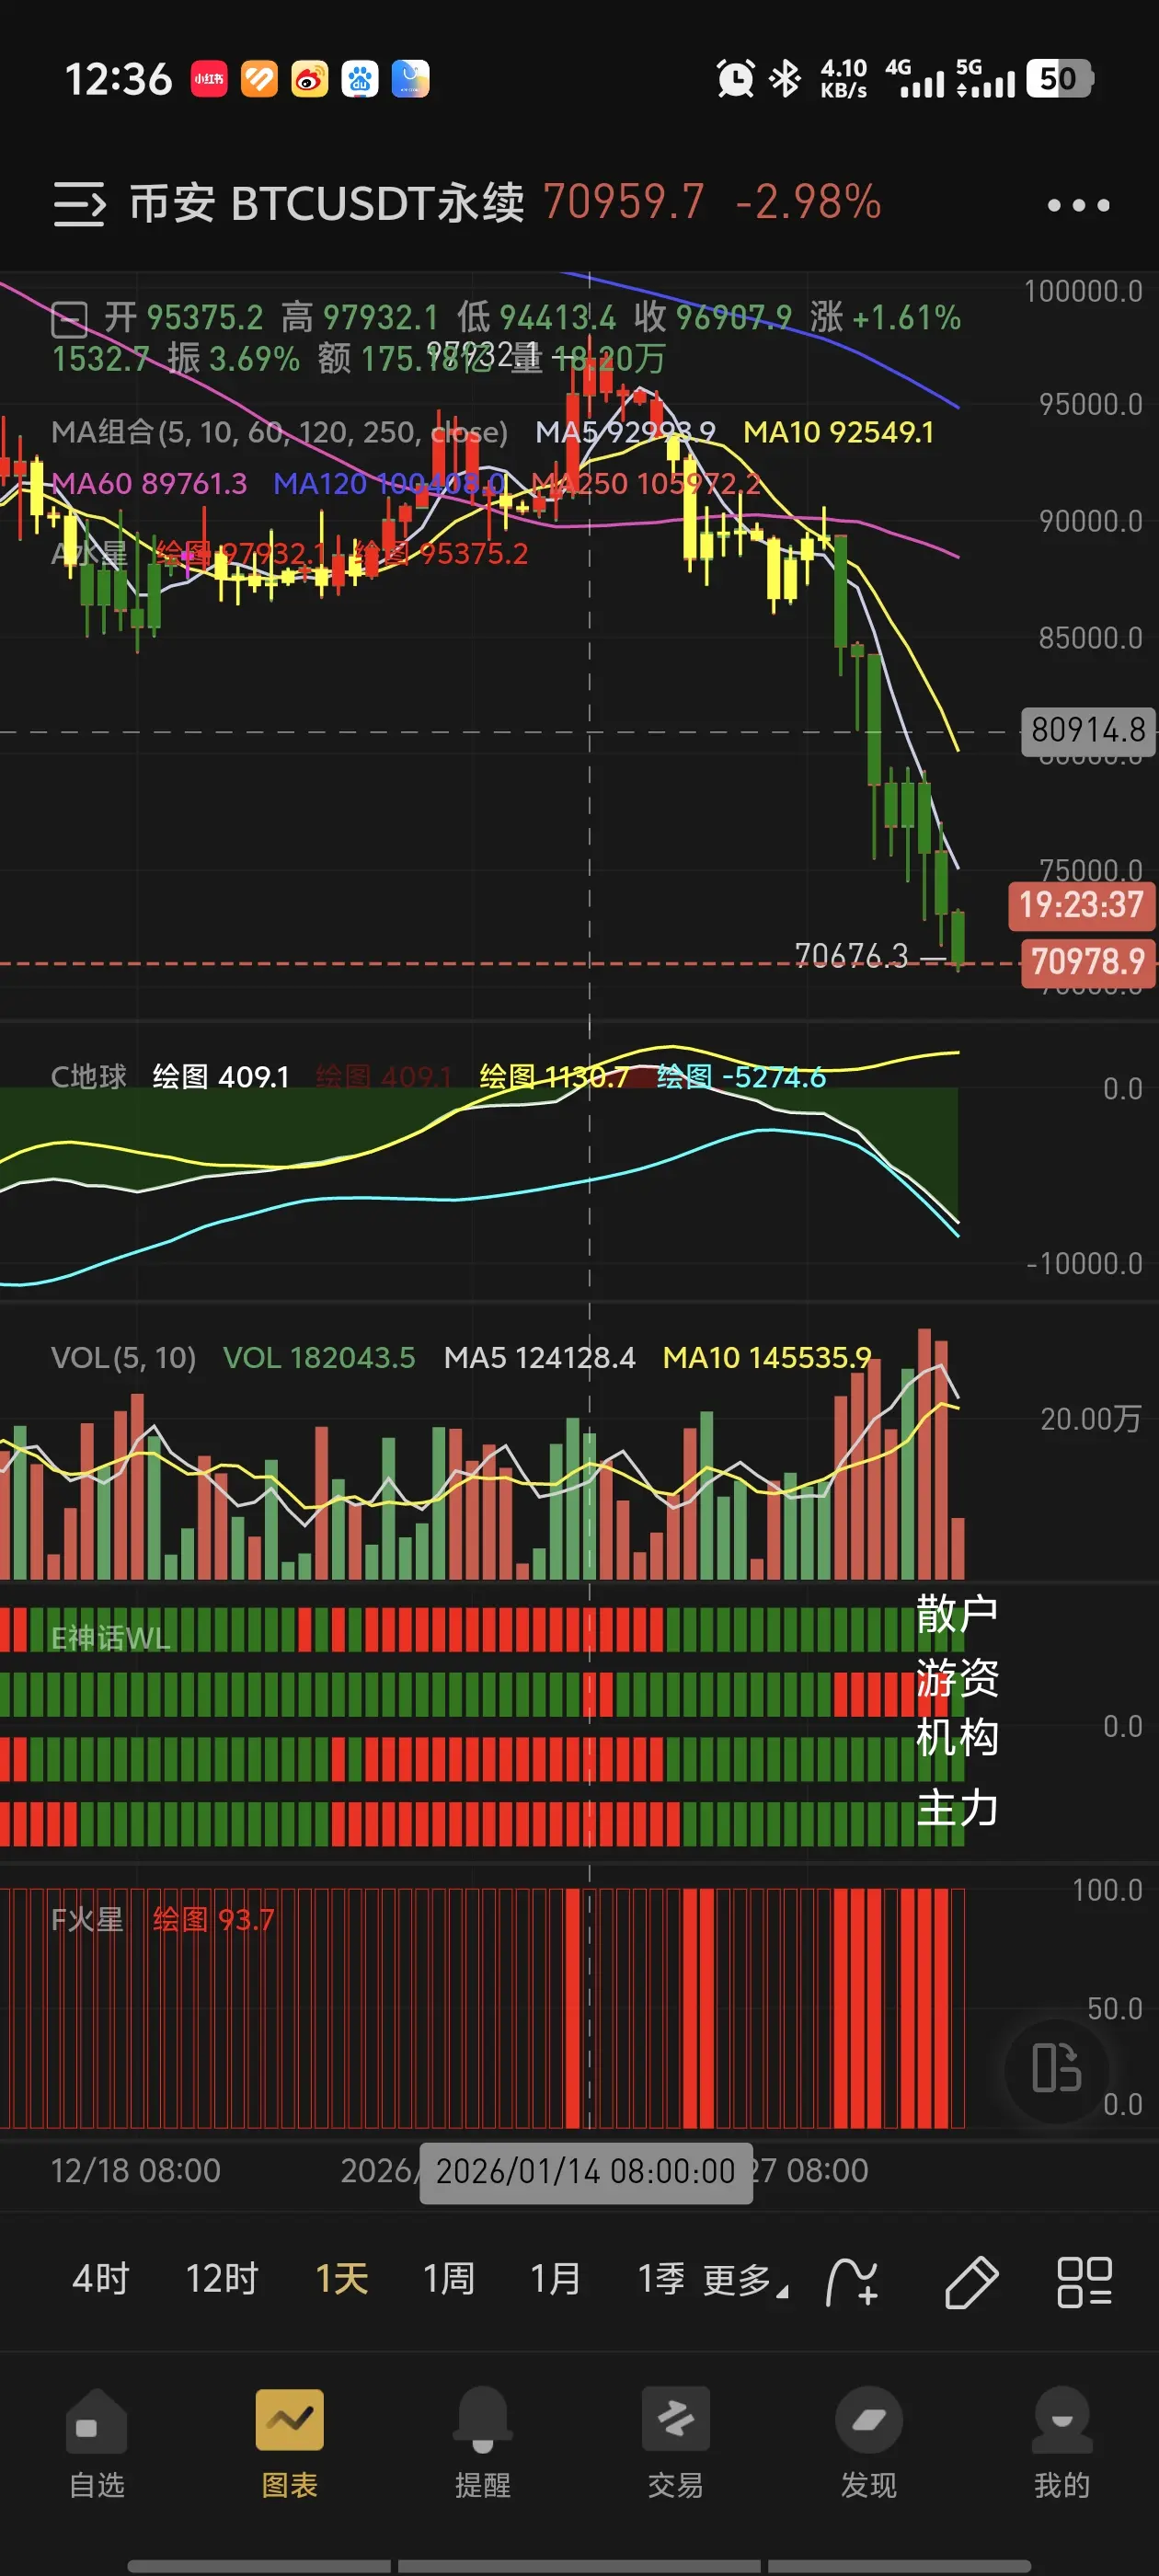Open the add indicator icon

point(852,2281)
